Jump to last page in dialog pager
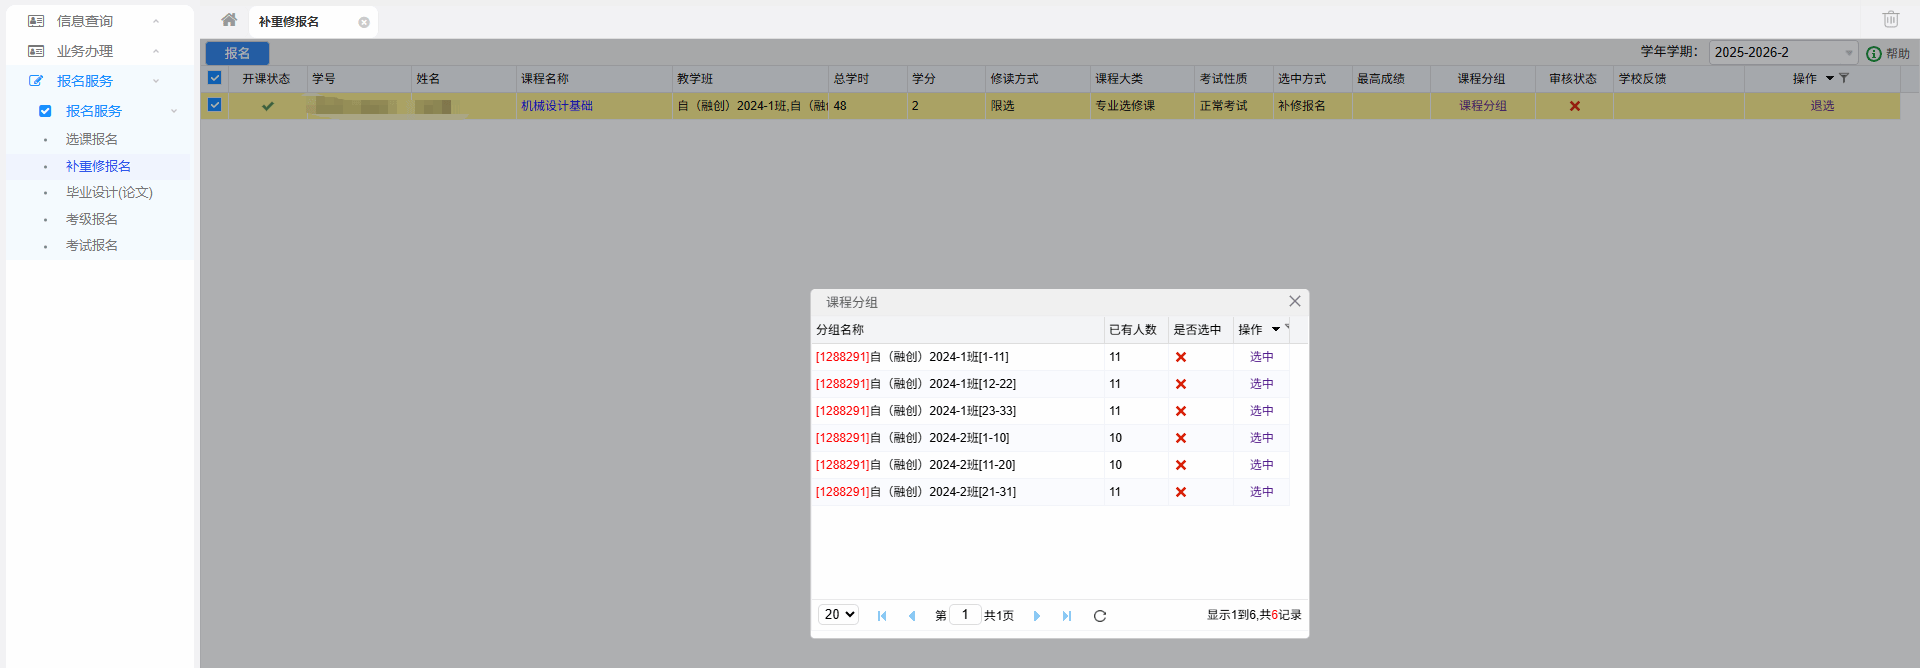 1067,616
